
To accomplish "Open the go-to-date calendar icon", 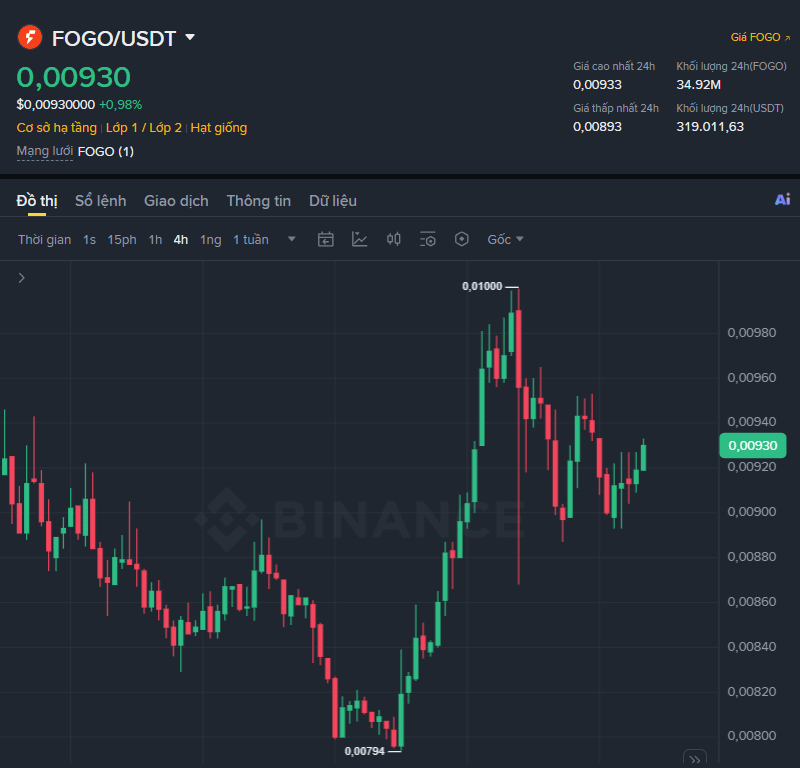I will point(326,239).
